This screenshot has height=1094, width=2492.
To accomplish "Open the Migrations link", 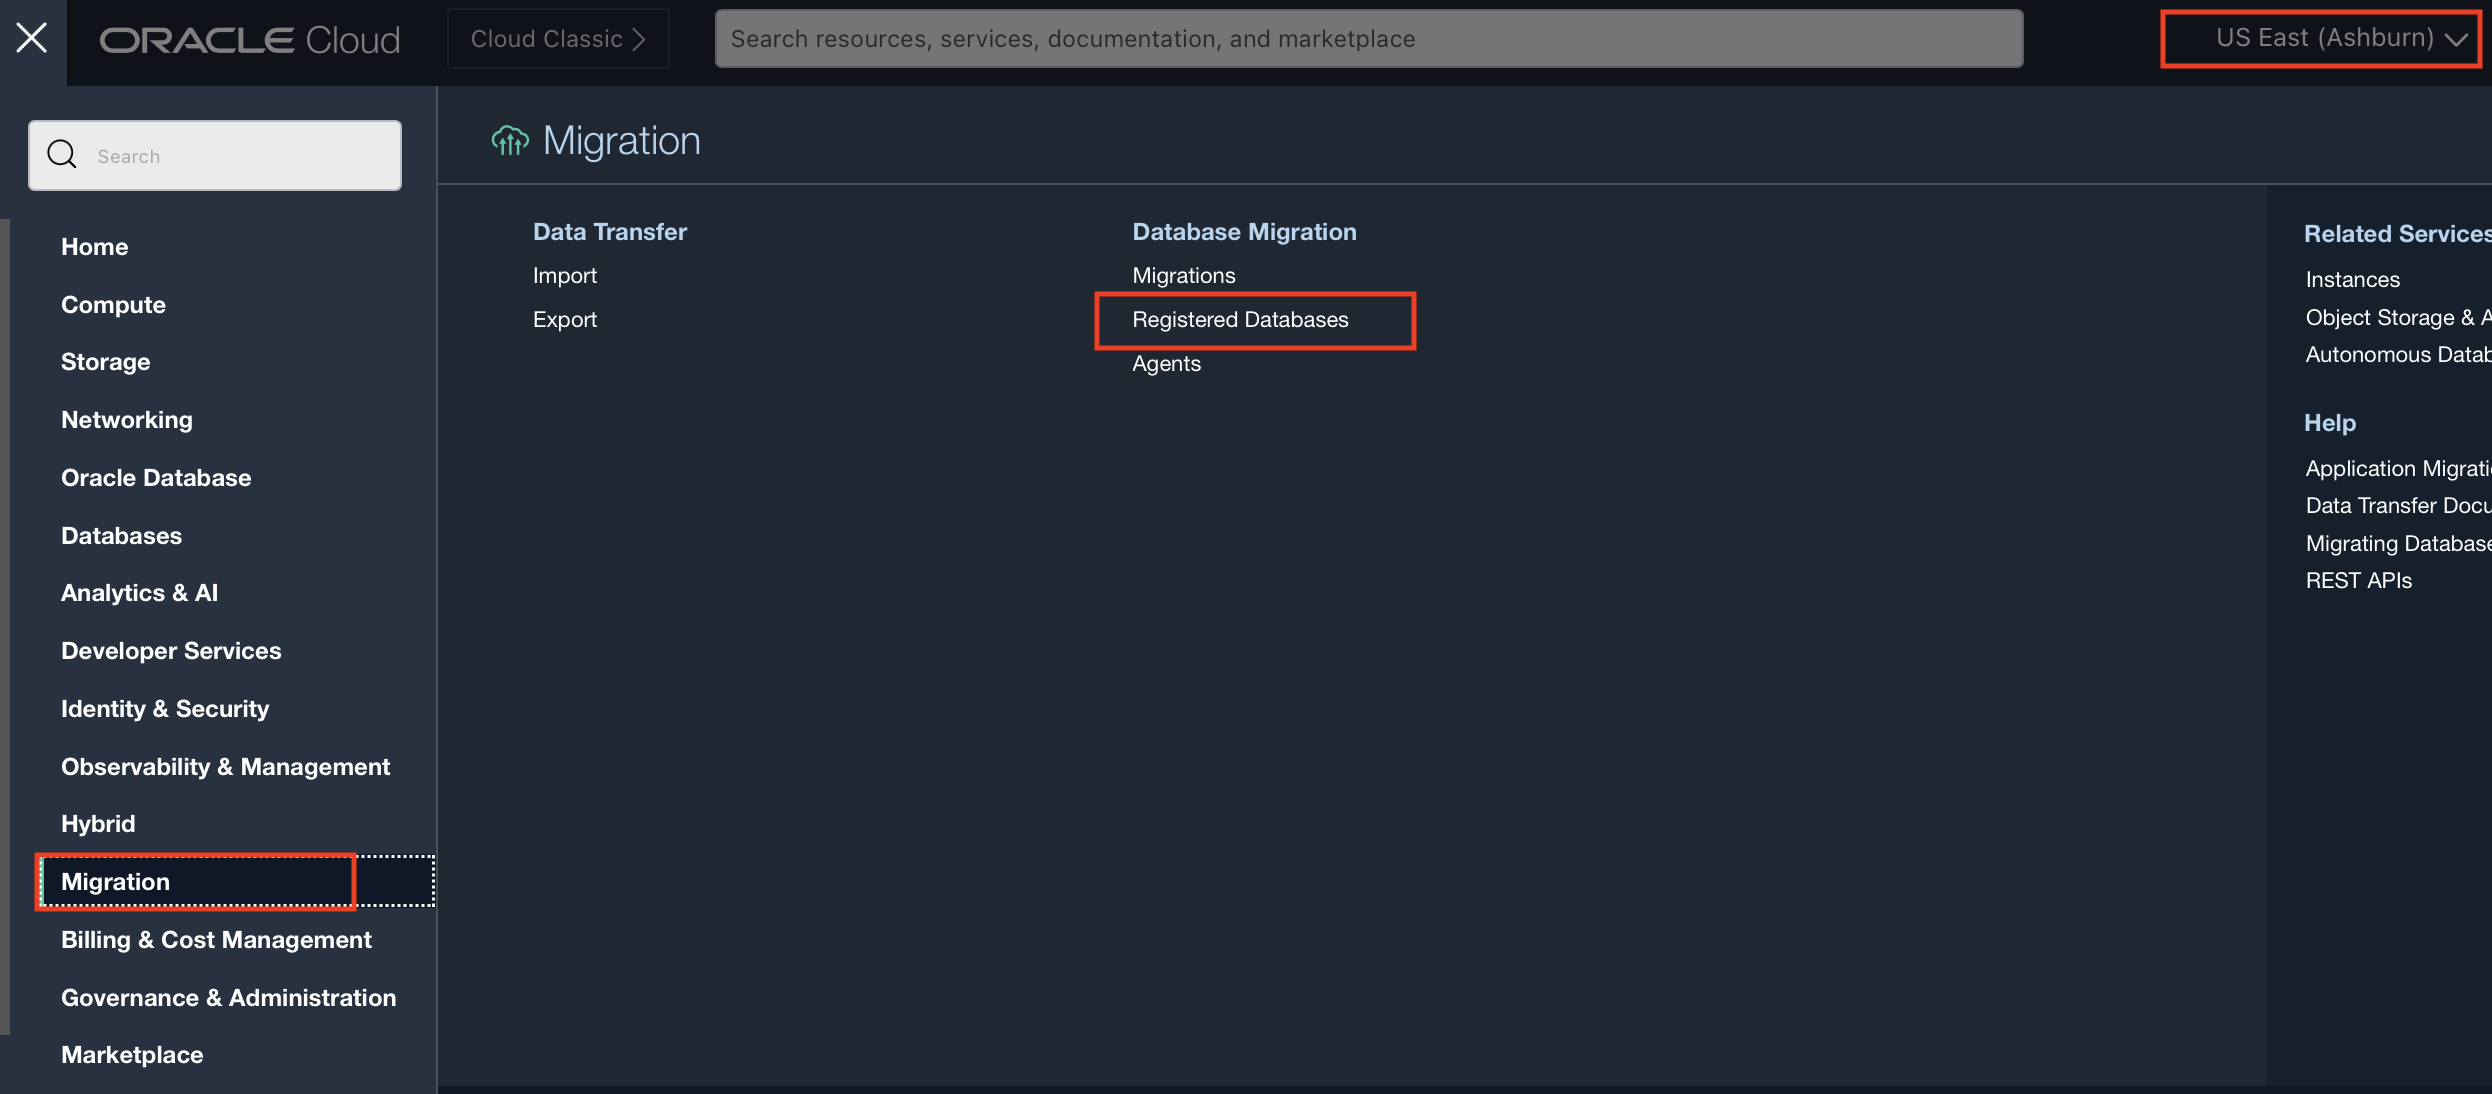I will coord(1183,275).
